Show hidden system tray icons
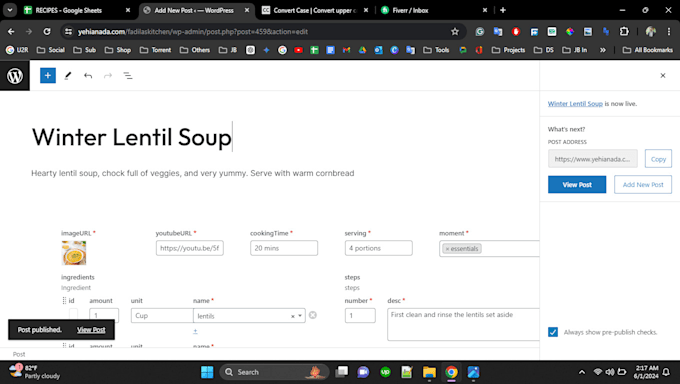The width and height of the screenshot is (680, 384). [x=582, y=372]
